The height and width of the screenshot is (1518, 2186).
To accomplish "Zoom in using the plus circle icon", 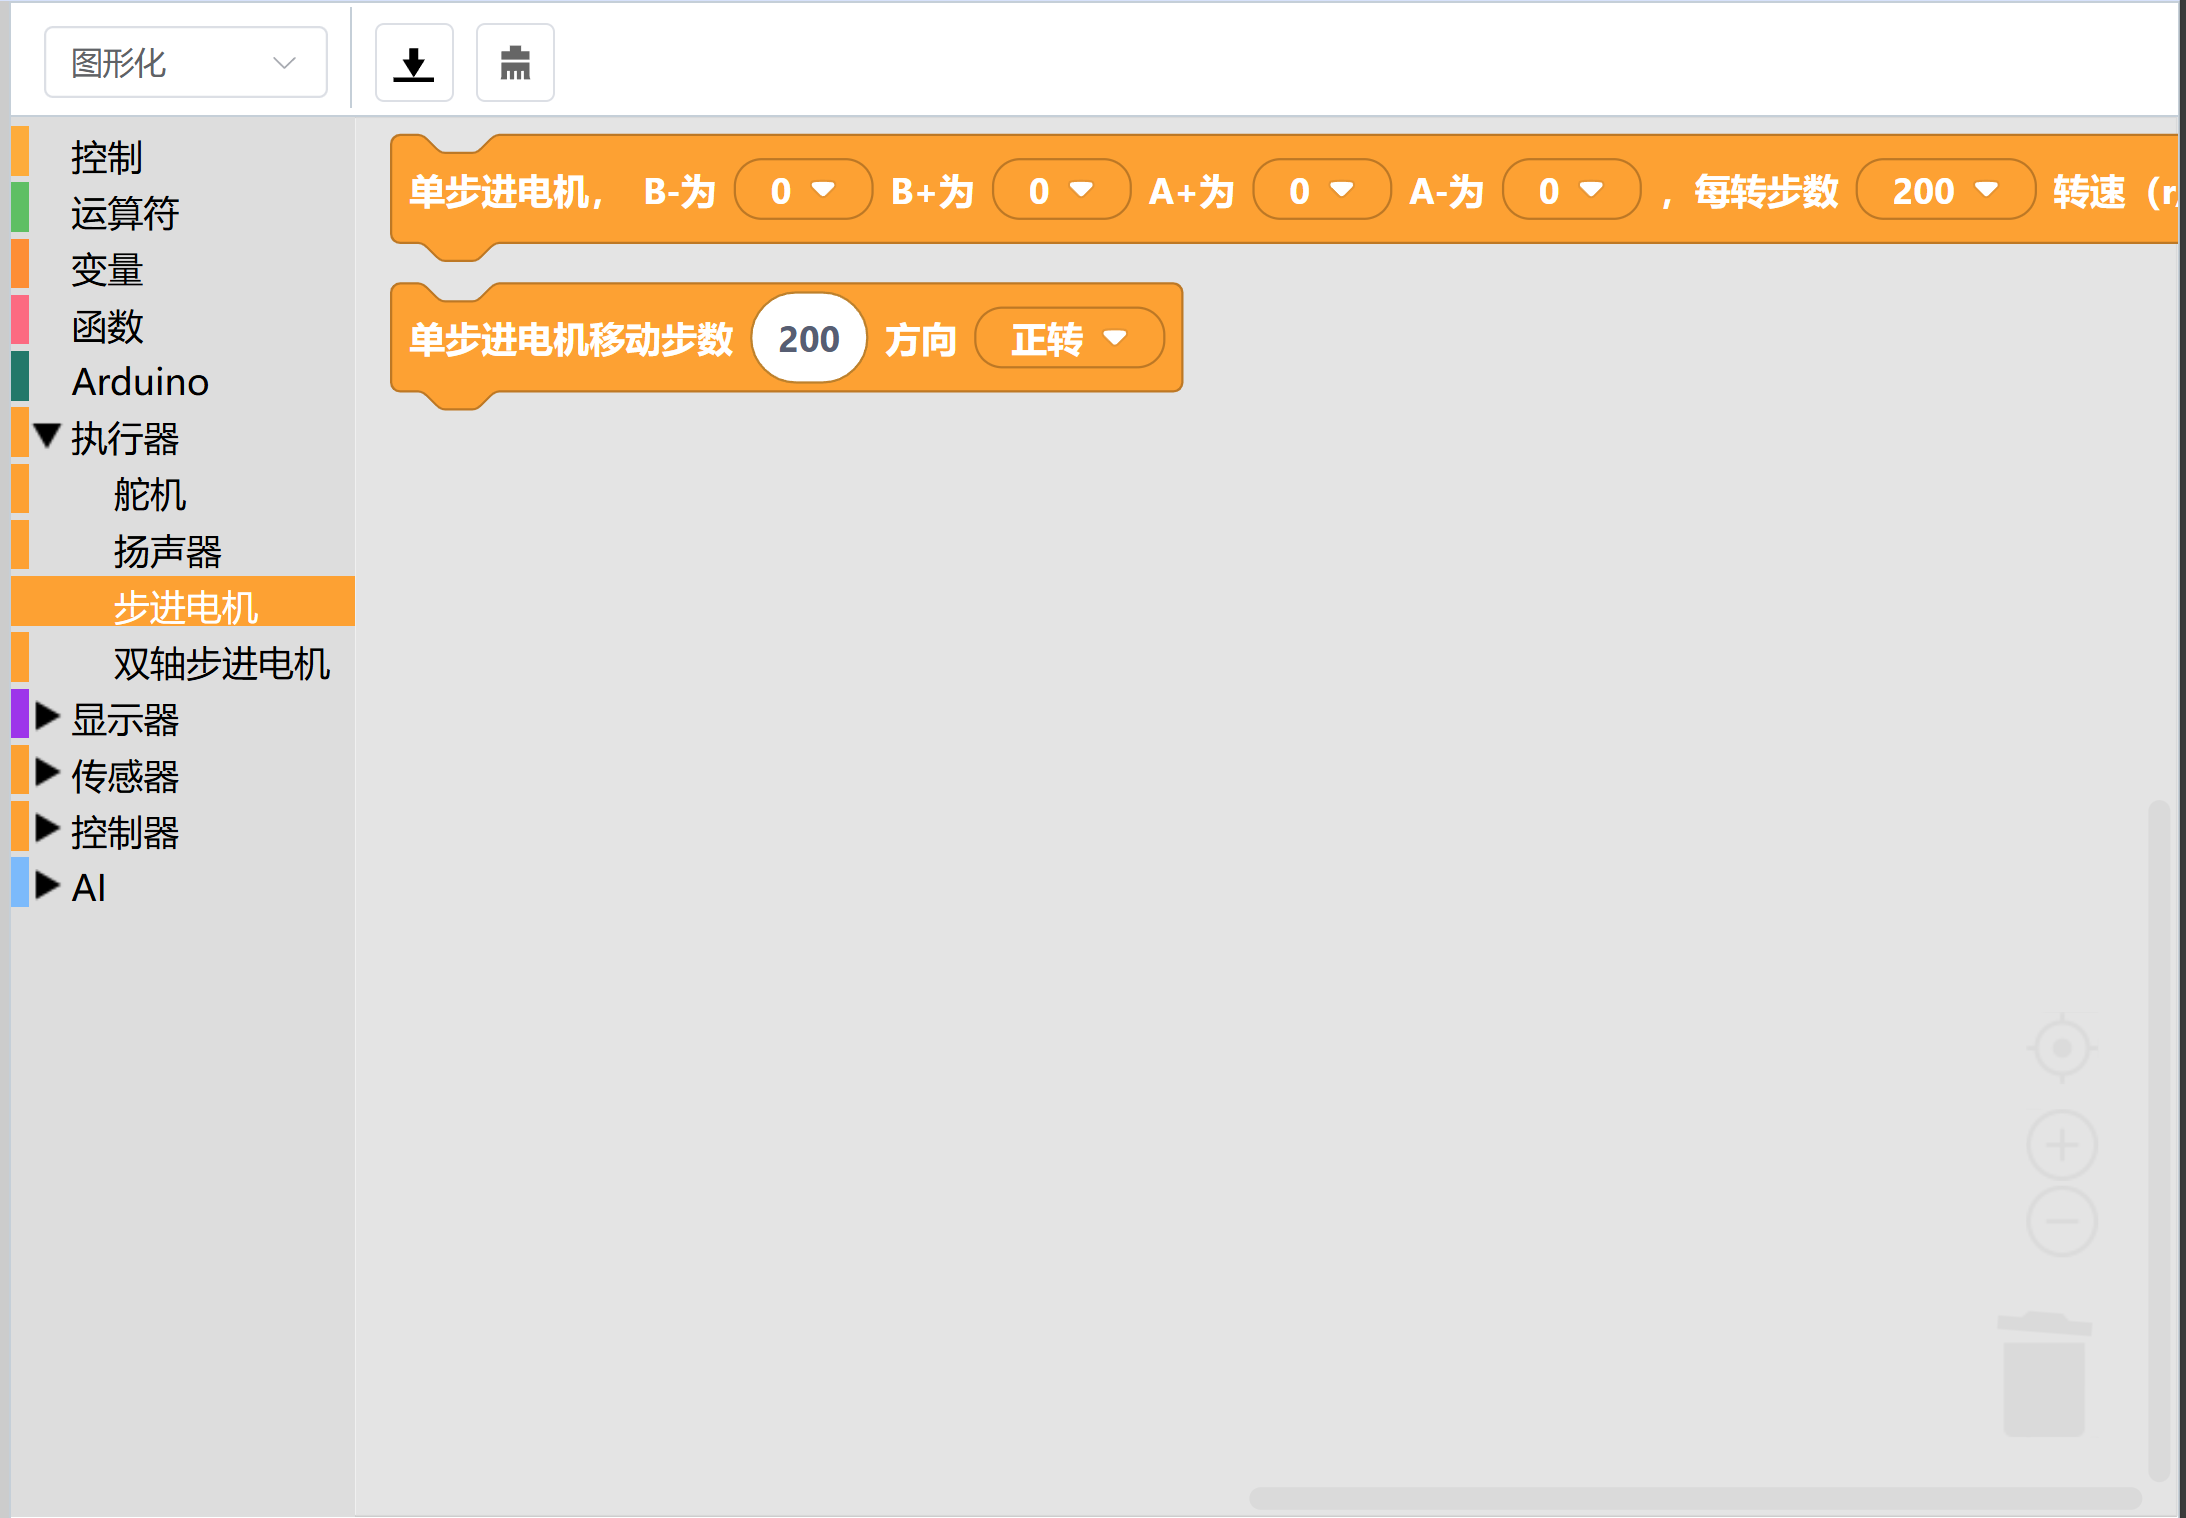I will 2061,1144.
